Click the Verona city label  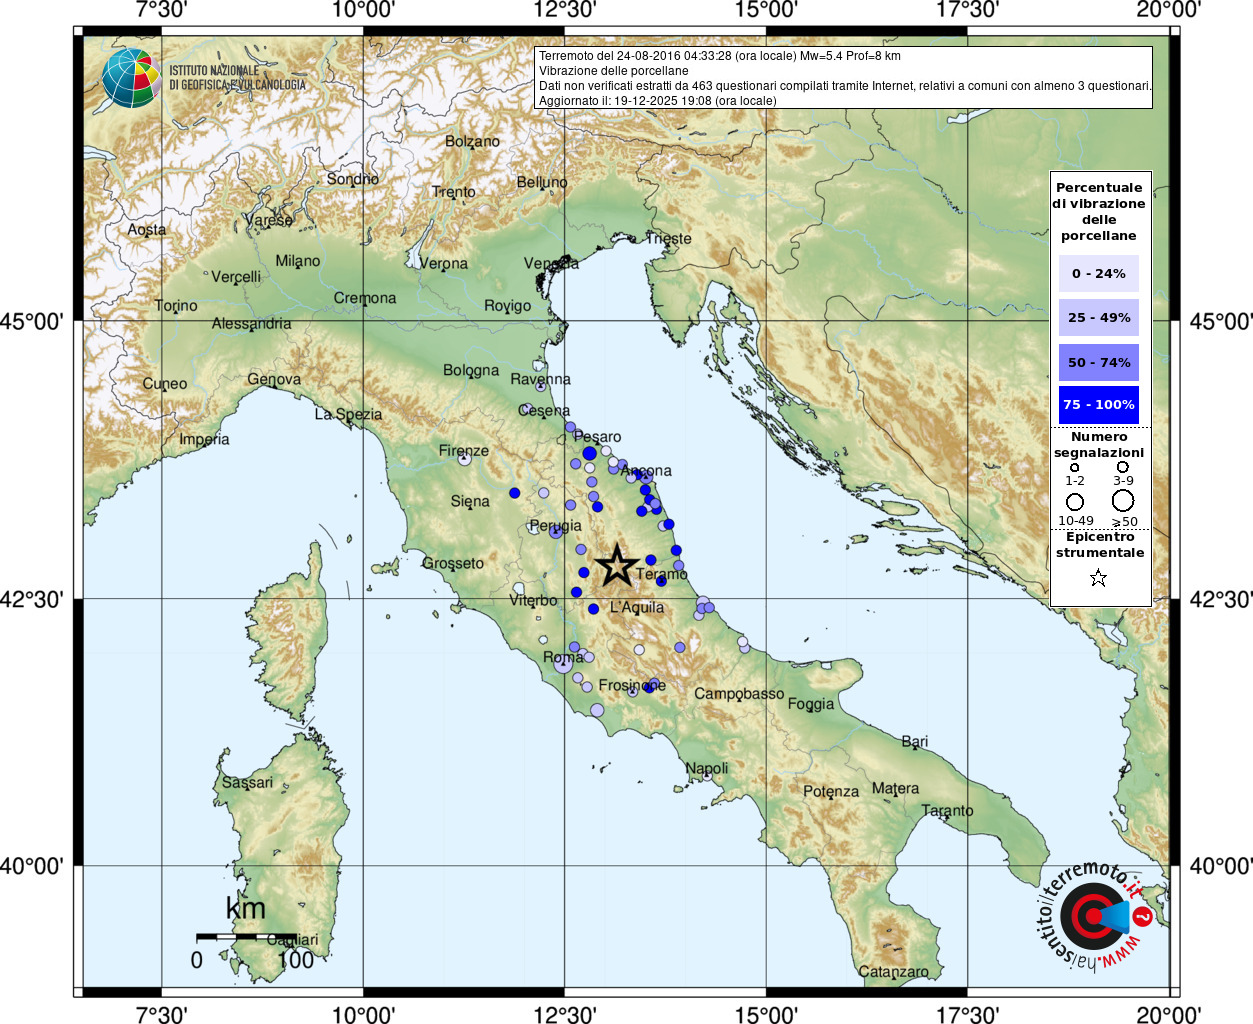point(444,264)
